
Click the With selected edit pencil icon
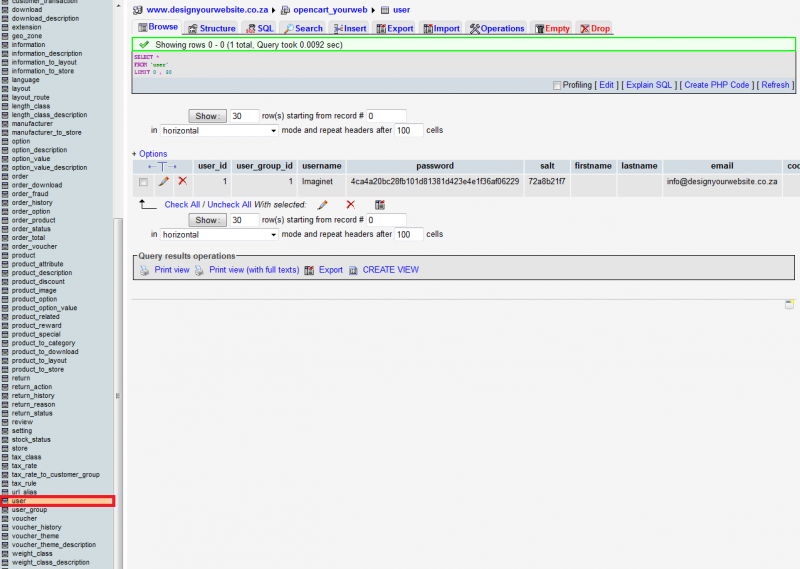tap(322, 205)
